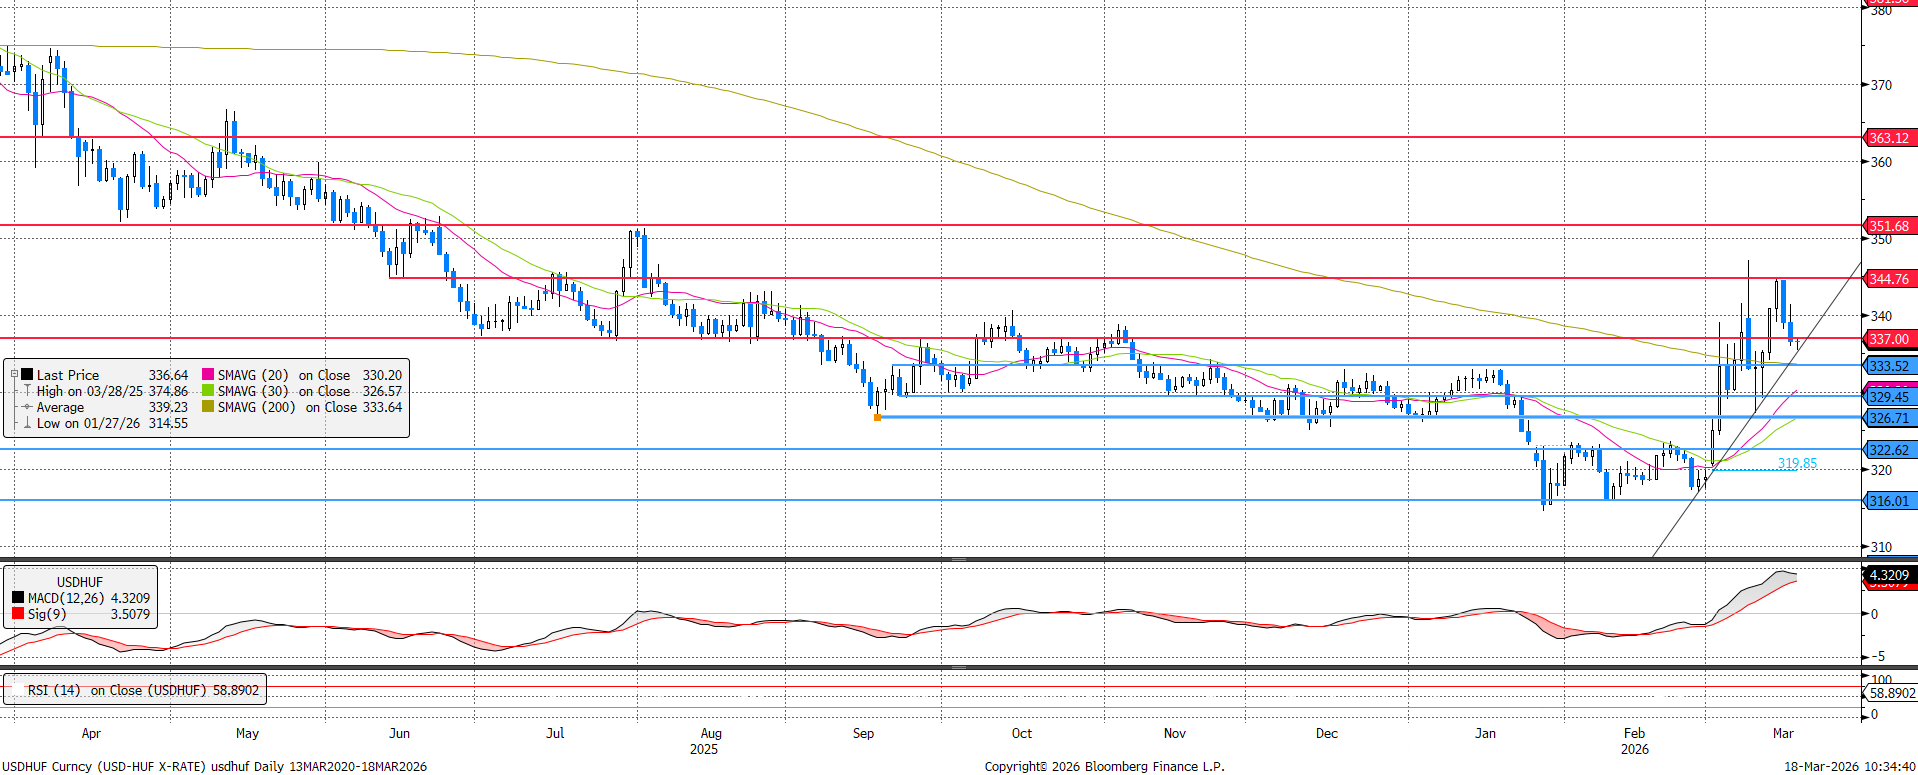Click the olive SMAVG (200) swatch
Viewport: 1918px width, 775px height.
pos(208,407)
